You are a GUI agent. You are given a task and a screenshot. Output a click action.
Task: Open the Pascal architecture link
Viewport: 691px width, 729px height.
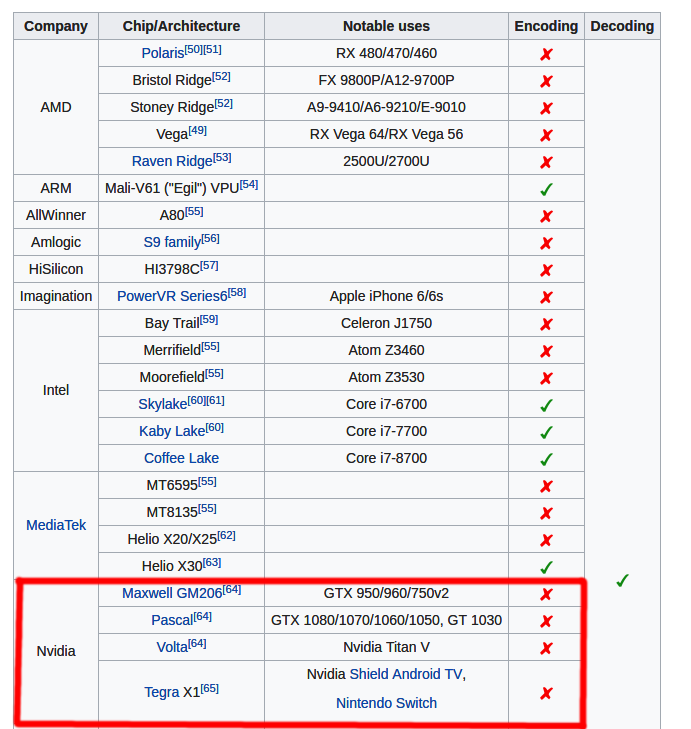tap(172, 620)
